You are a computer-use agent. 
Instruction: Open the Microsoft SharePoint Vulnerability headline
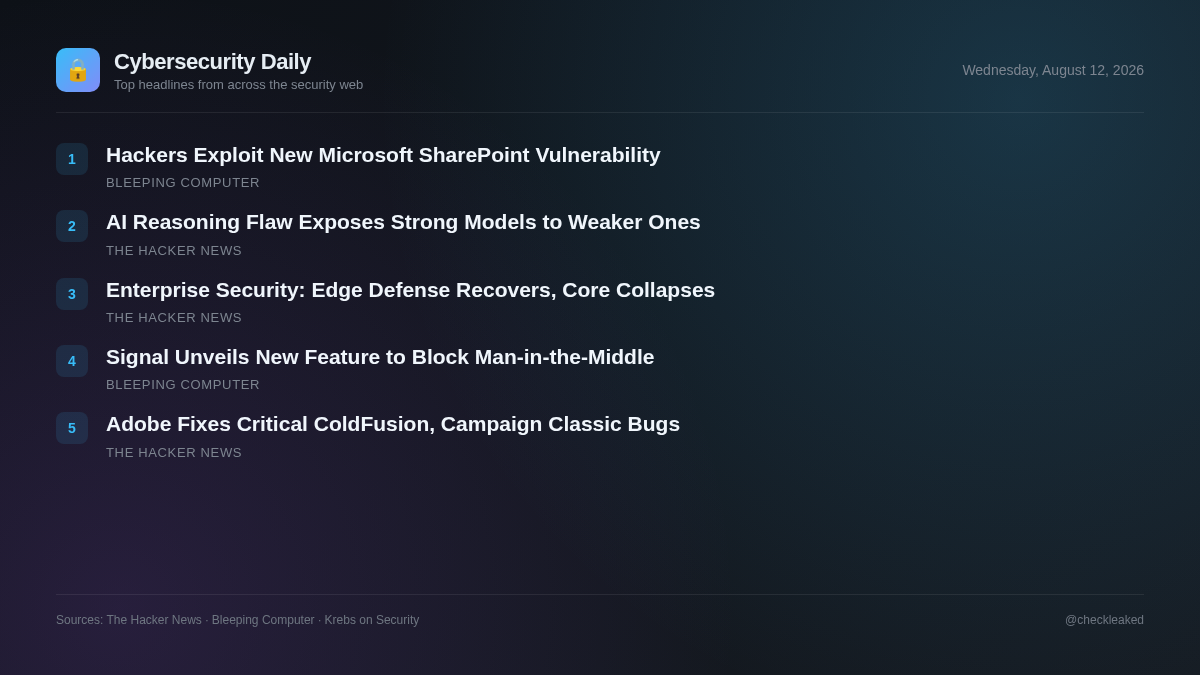(x=383, y=155)
